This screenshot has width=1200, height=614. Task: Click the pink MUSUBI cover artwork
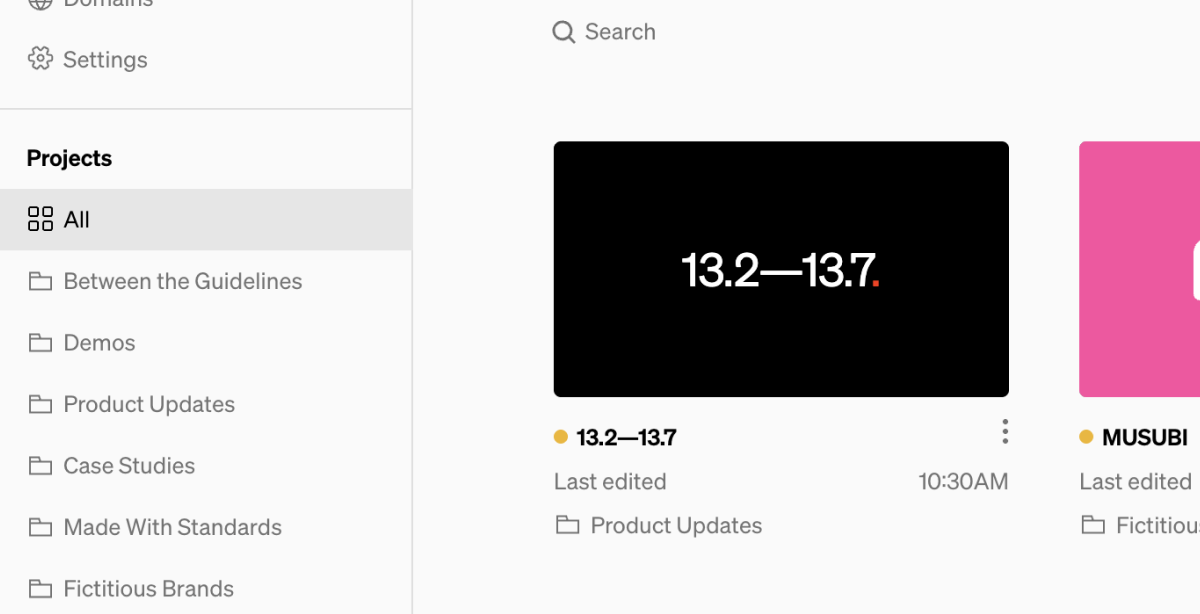pos(1140,269)
